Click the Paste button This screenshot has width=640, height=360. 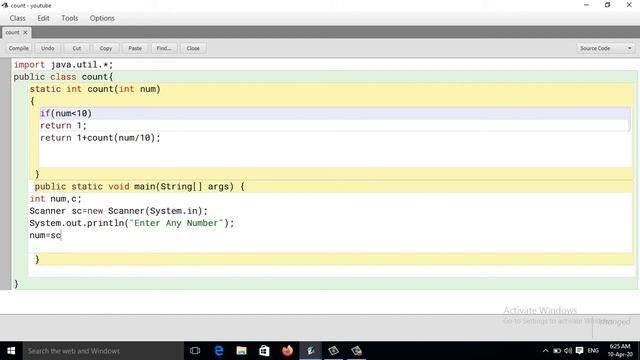click(x=135, y=48)
